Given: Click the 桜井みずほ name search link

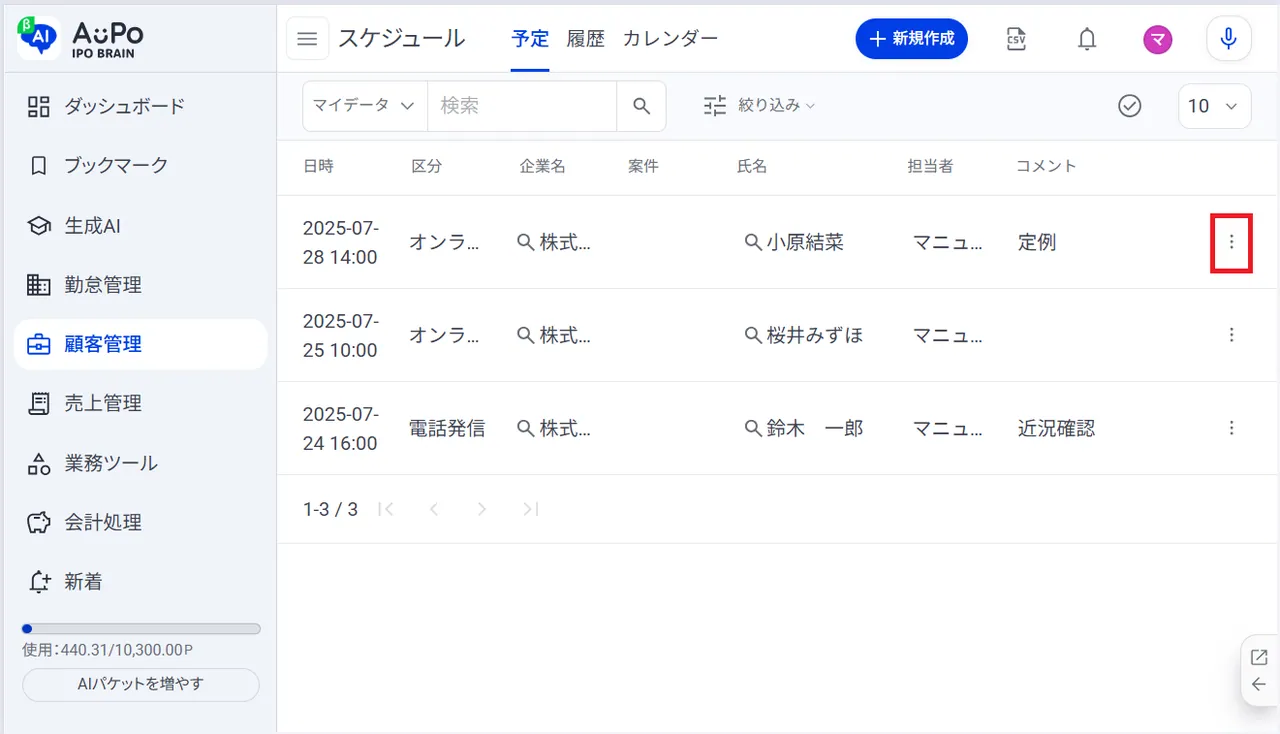Looking at the screenshot, I should [x=804, y=335].
